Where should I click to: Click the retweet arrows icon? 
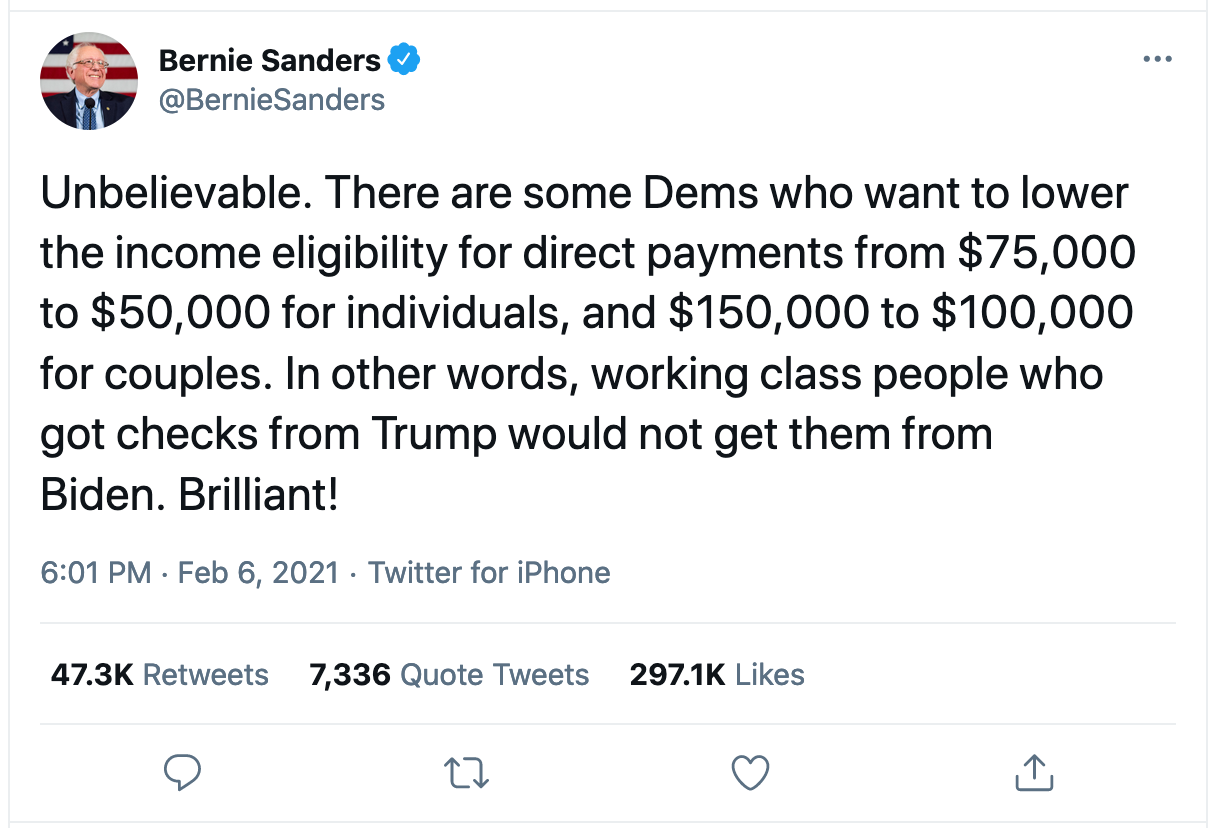click(x=467, y=771)
